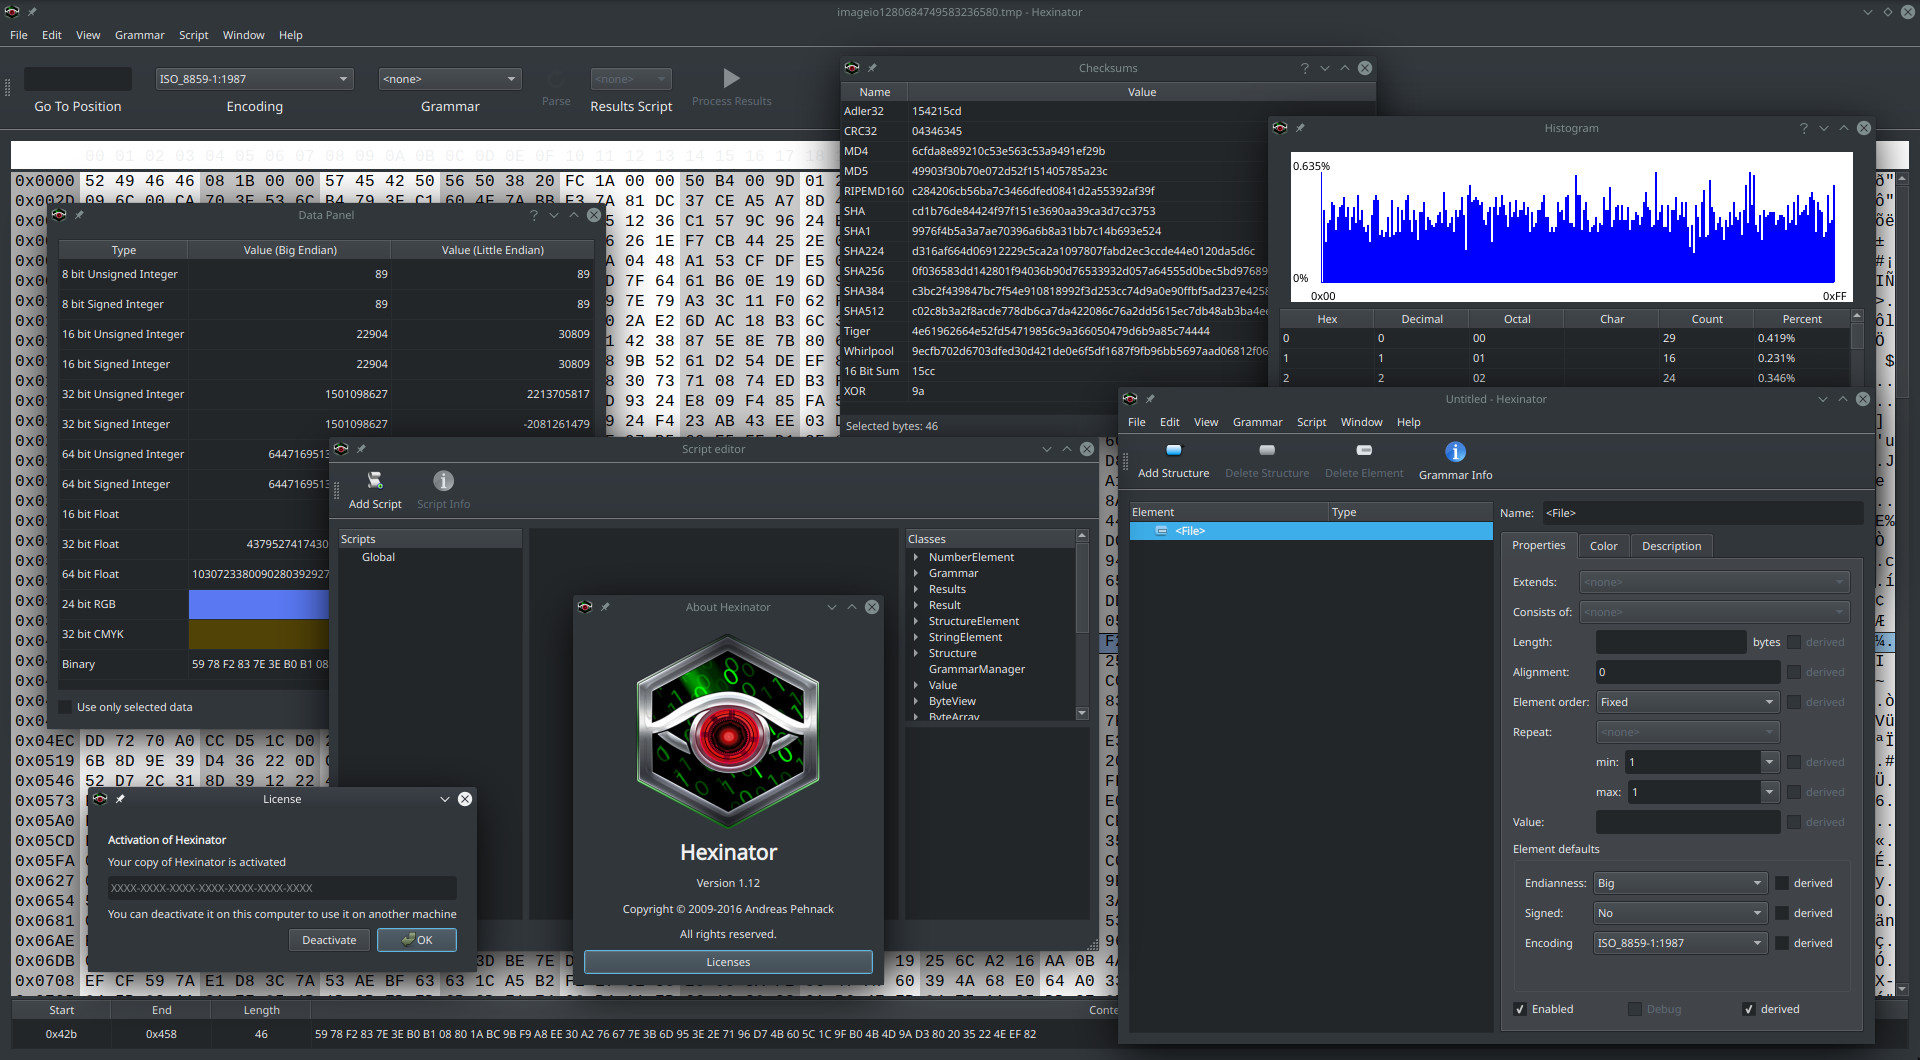Click the Add Script icon in Script editor
The width and height of the screenshot is (1920, 1060).
(x=375, y=481)
